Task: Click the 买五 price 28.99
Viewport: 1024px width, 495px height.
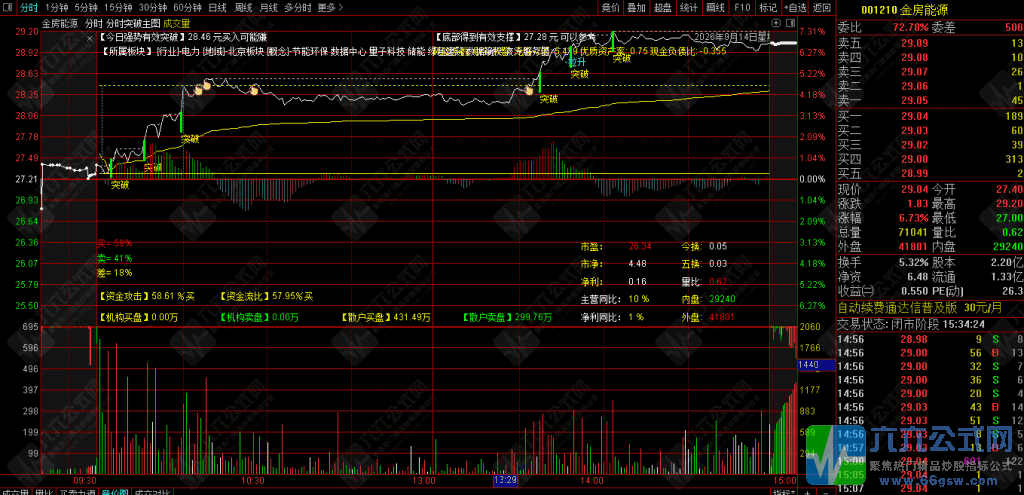Action: point(914,173)
